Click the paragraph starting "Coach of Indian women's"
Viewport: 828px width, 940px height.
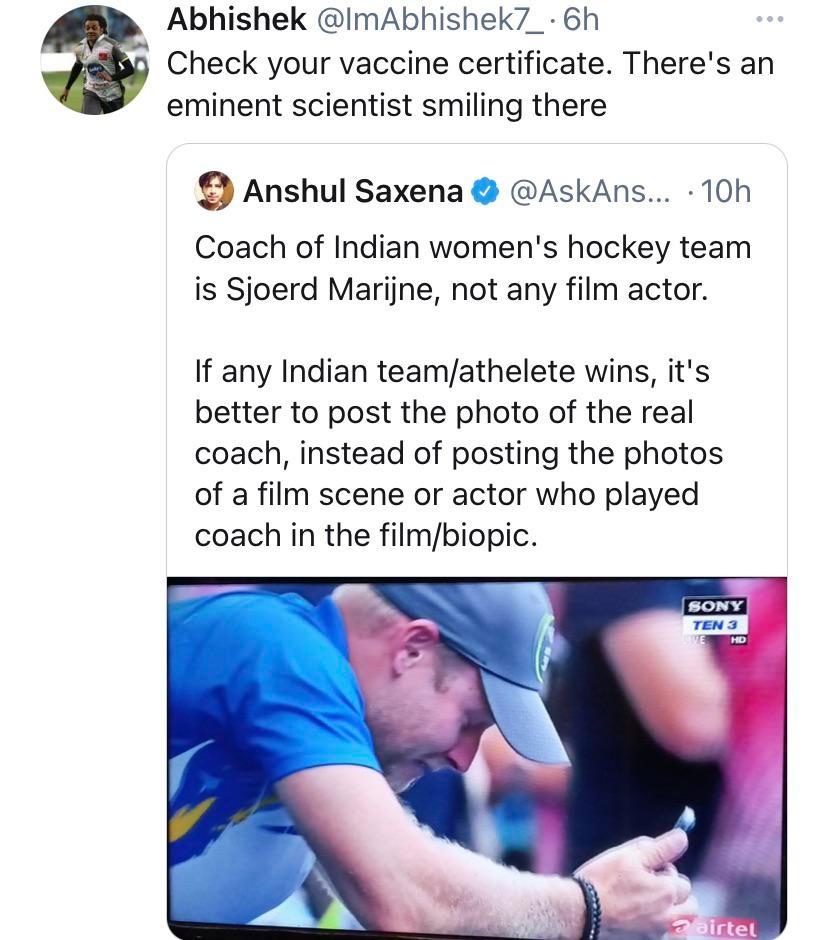point(472,269)
